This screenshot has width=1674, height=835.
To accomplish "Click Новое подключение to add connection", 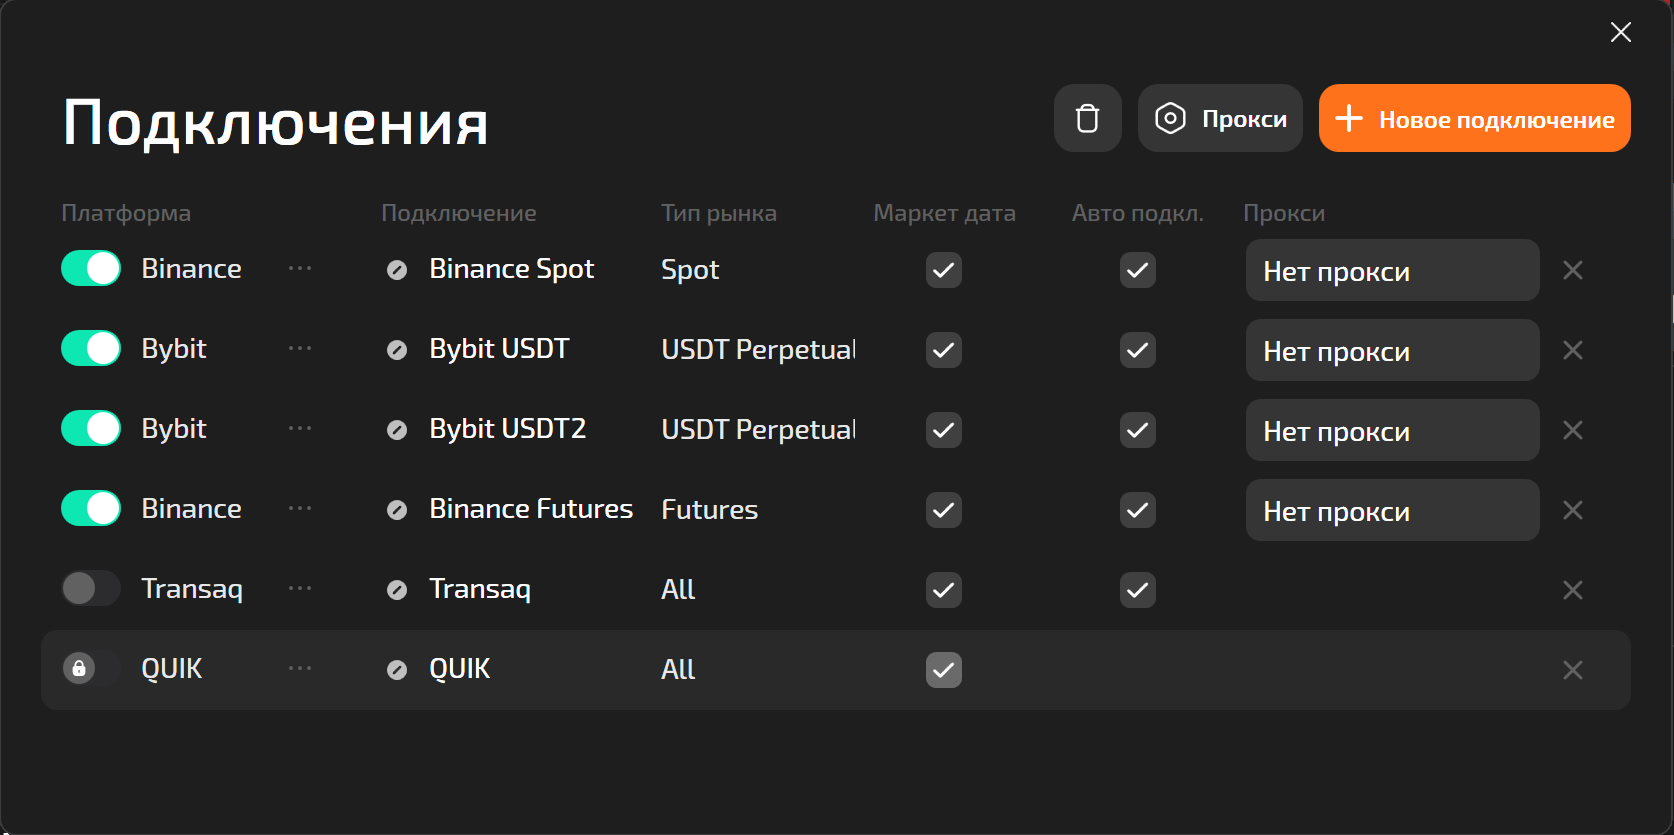I will (1474, 119).
